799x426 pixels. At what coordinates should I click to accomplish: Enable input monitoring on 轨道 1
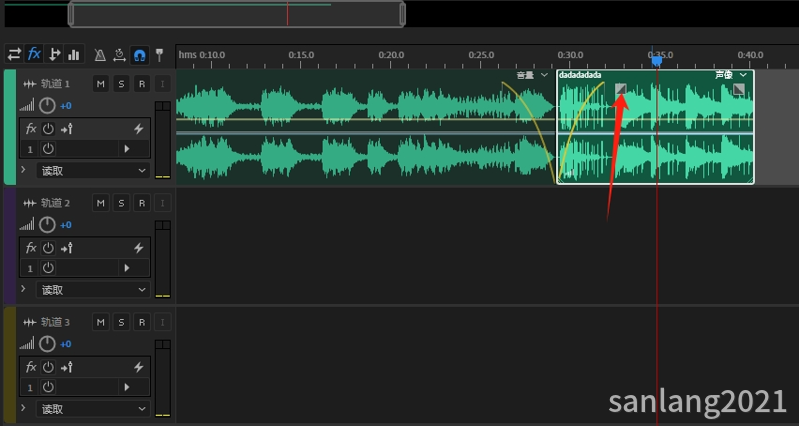point(163,84)
